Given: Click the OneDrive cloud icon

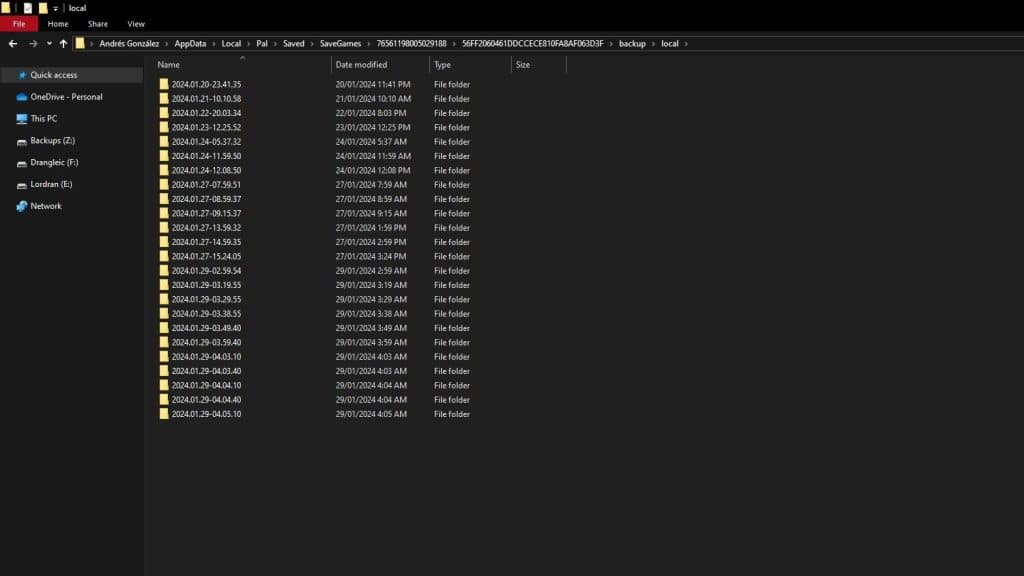Looking at the screenshot, I should pyautogui.click(x=22, y=97).
